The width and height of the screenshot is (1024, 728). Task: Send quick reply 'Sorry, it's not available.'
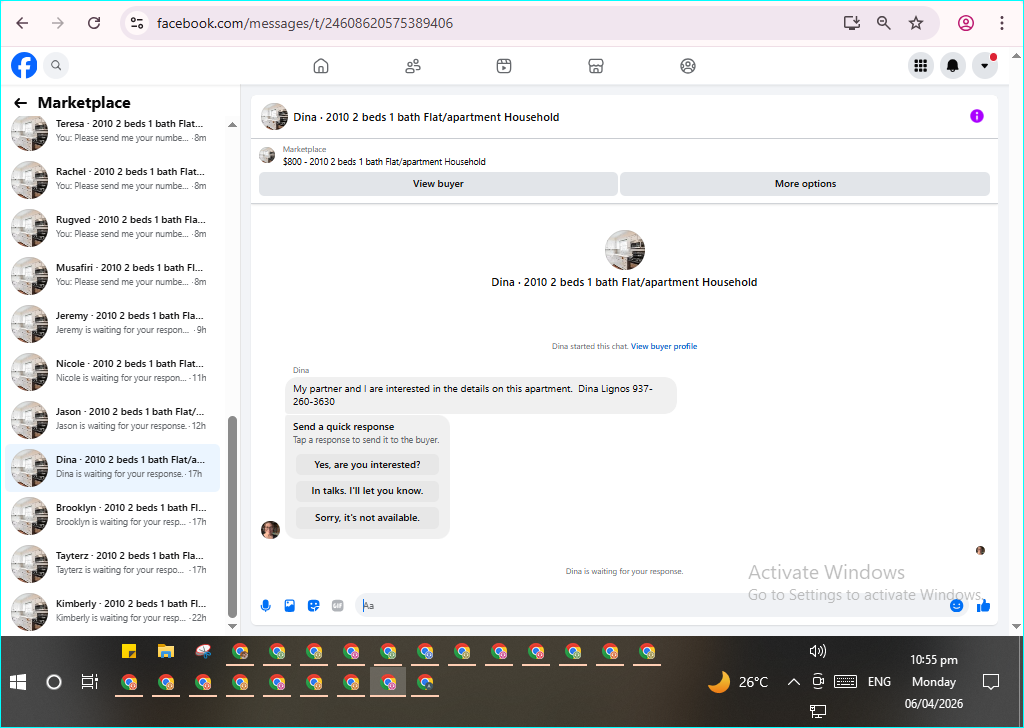(x=367, y=518)
